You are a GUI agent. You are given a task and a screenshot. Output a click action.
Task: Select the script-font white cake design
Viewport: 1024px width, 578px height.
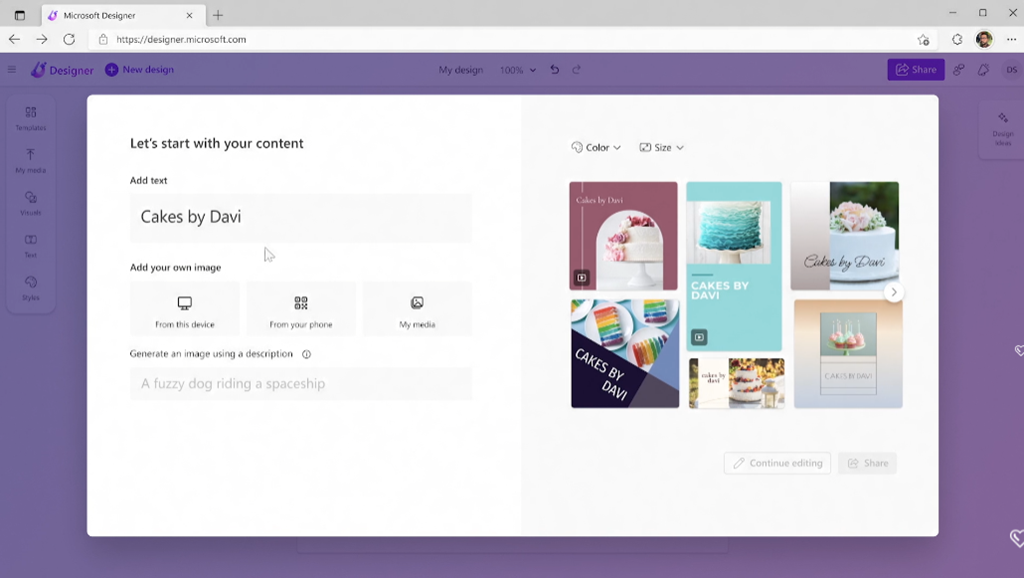pos(844,236)
